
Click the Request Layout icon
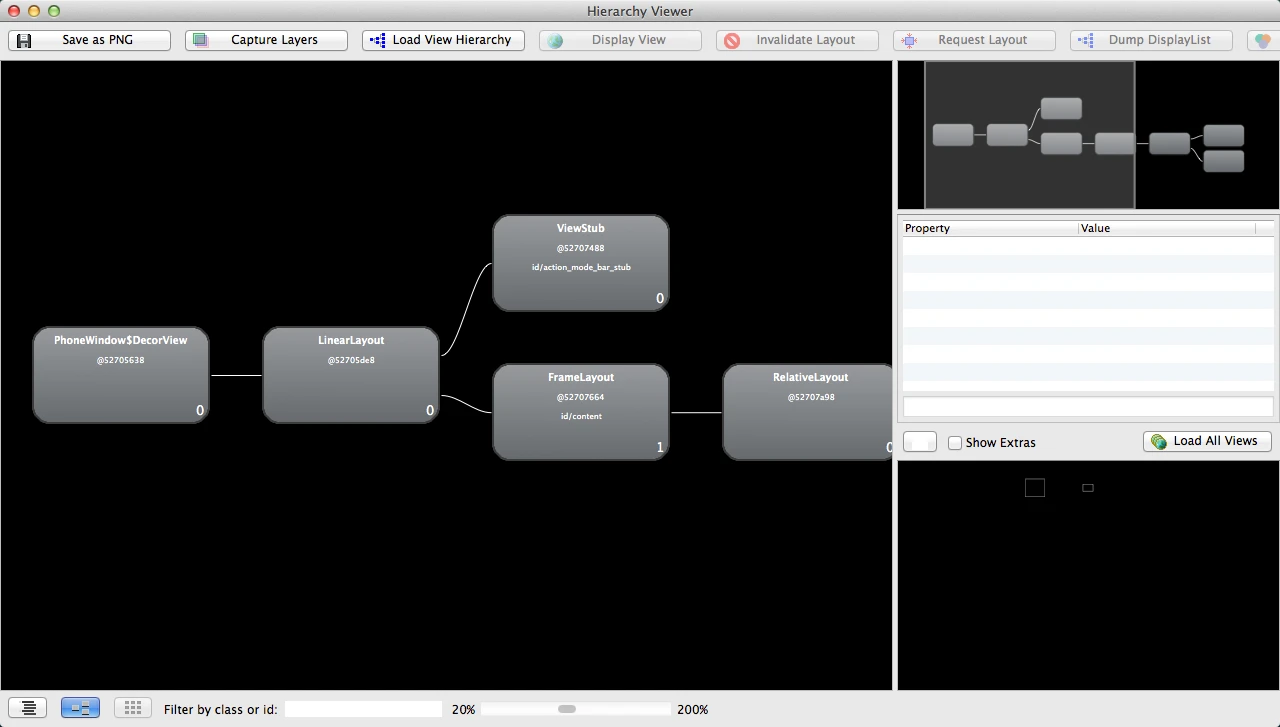[x=909, y=41]
